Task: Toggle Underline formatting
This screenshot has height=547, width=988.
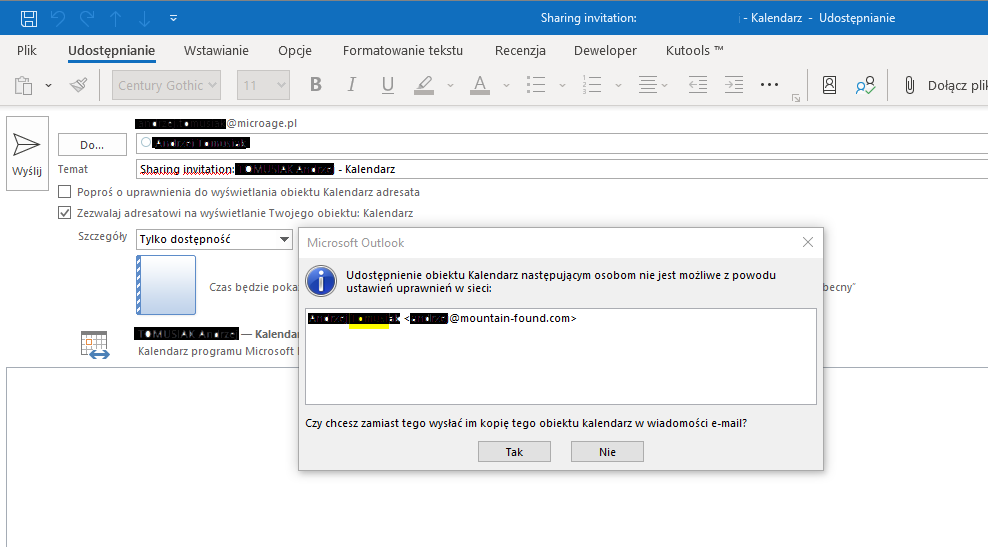Action: (x=388, y=84)
